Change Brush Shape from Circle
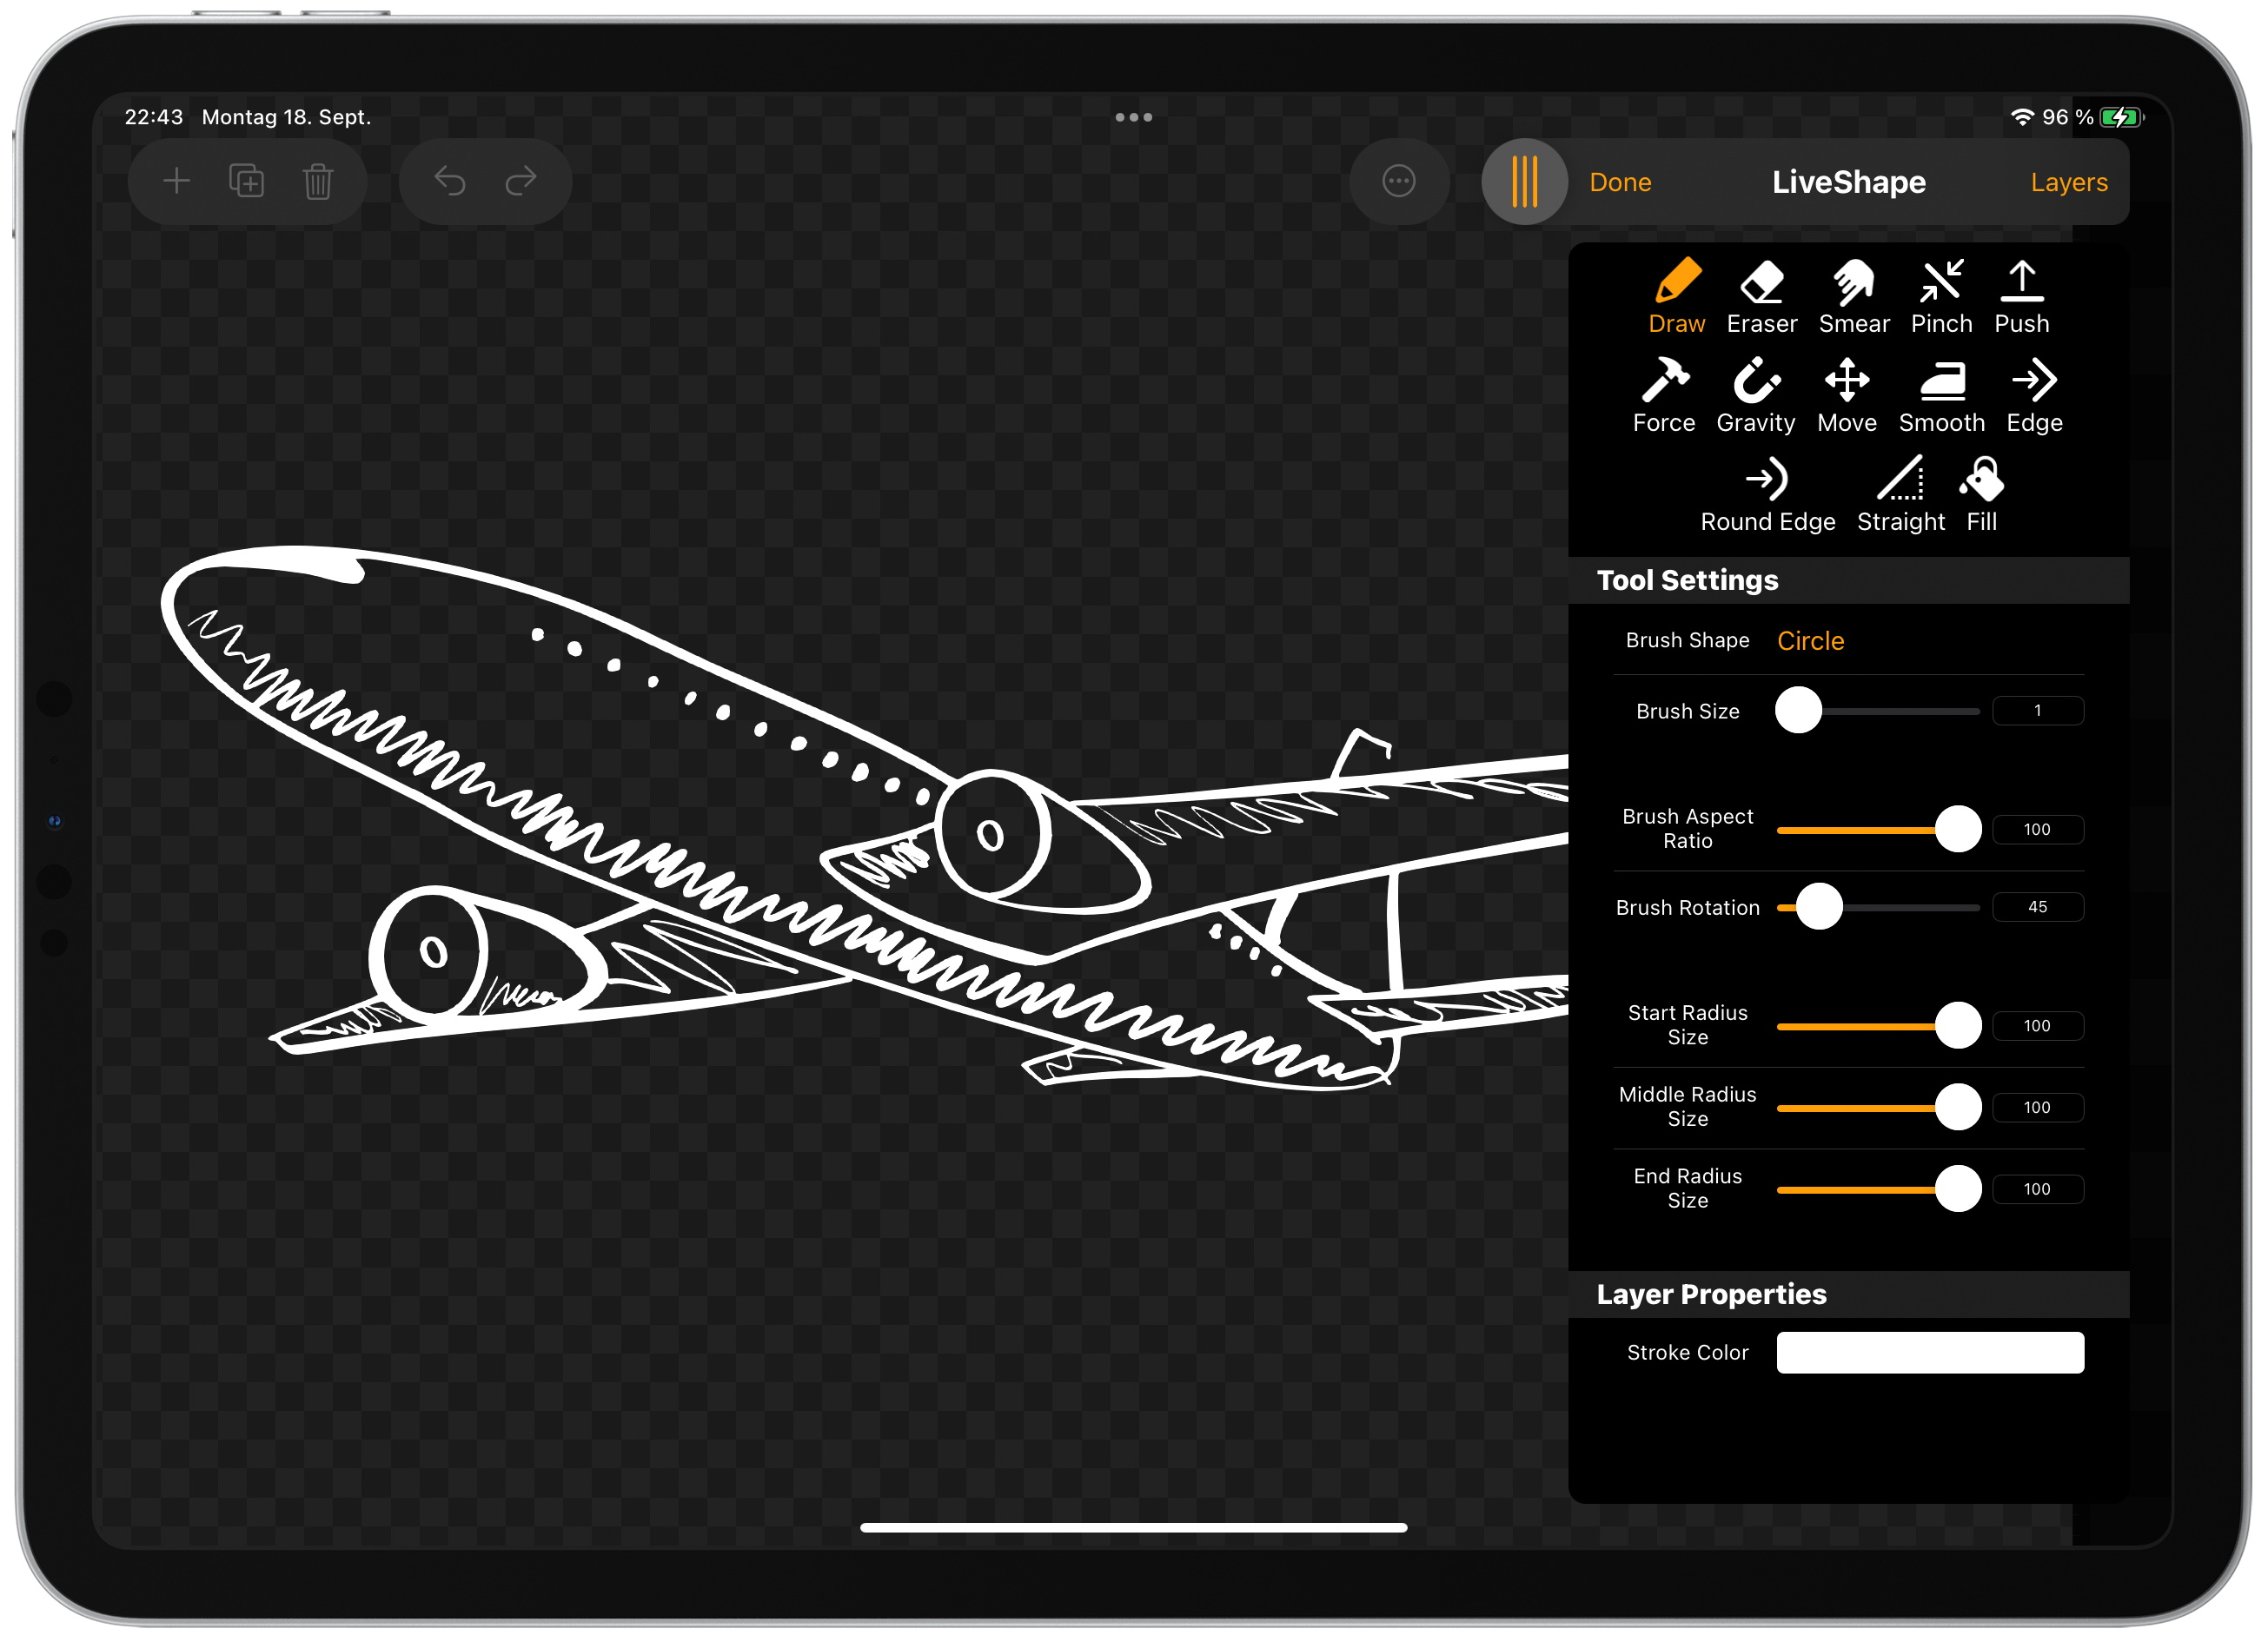Screen dimensions: 2268x1642 1810,640
